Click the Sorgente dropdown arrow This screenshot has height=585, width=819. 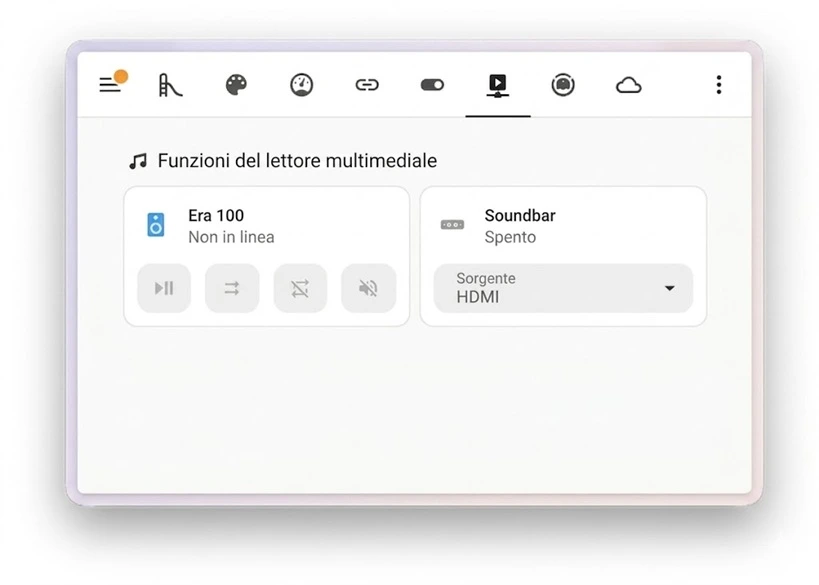[669, 288]
